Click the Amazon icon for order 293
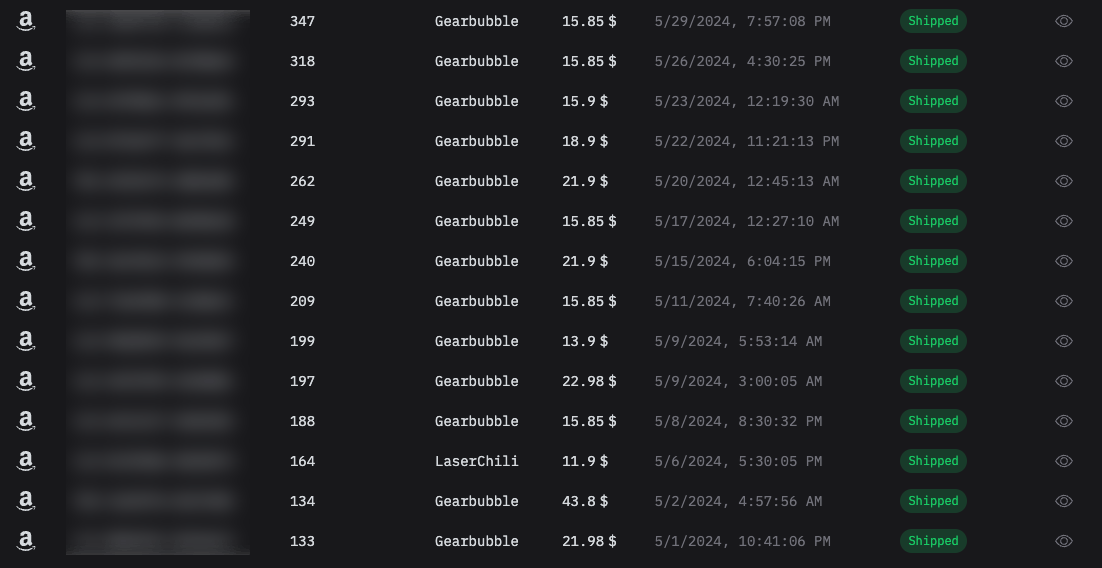1102x568 pixels. coord(26,101)
